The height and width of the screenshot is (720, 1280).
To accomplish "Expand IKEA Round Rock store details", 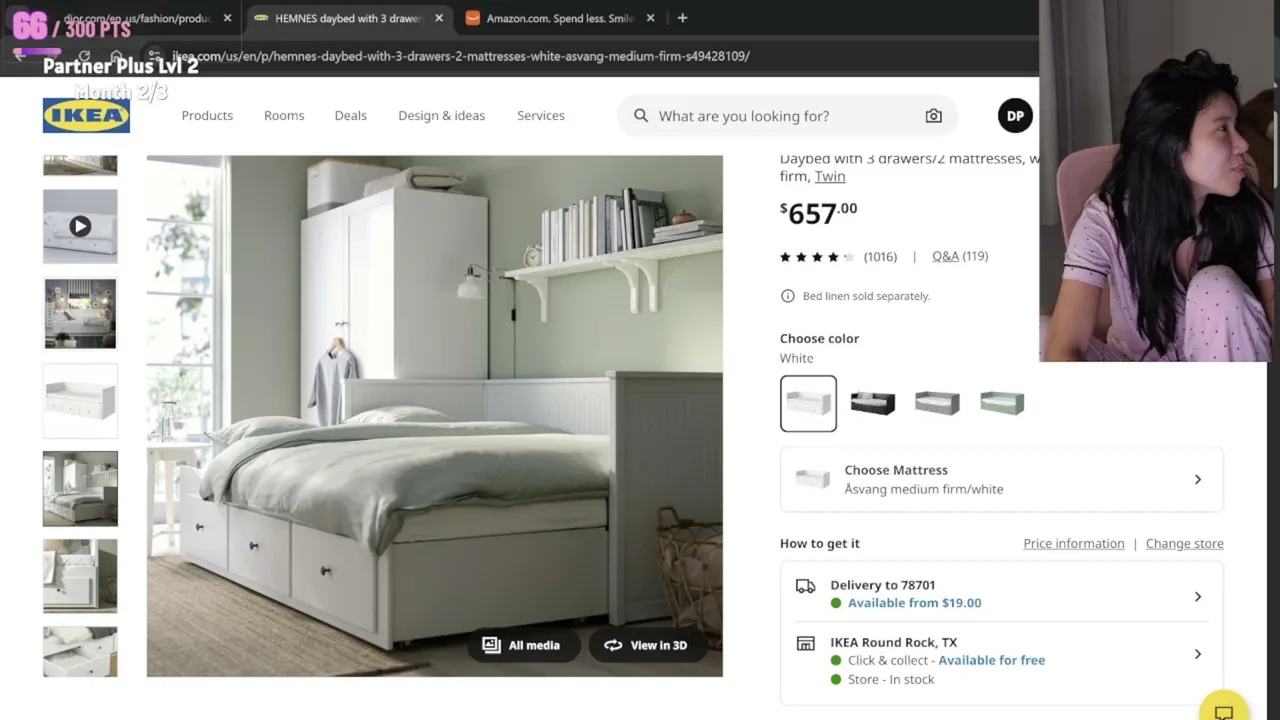I will pyautogui.click(x=1001, y=661).
